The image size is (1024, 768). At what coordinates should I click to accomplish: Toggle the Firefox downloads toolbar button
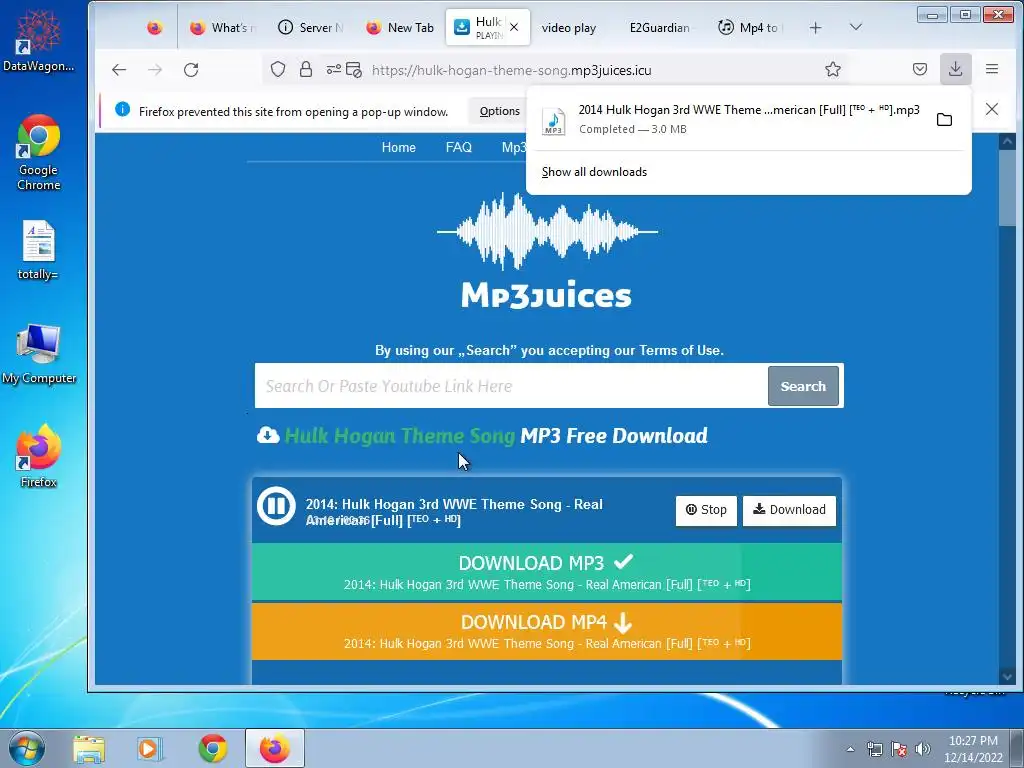tap(955, 69)
